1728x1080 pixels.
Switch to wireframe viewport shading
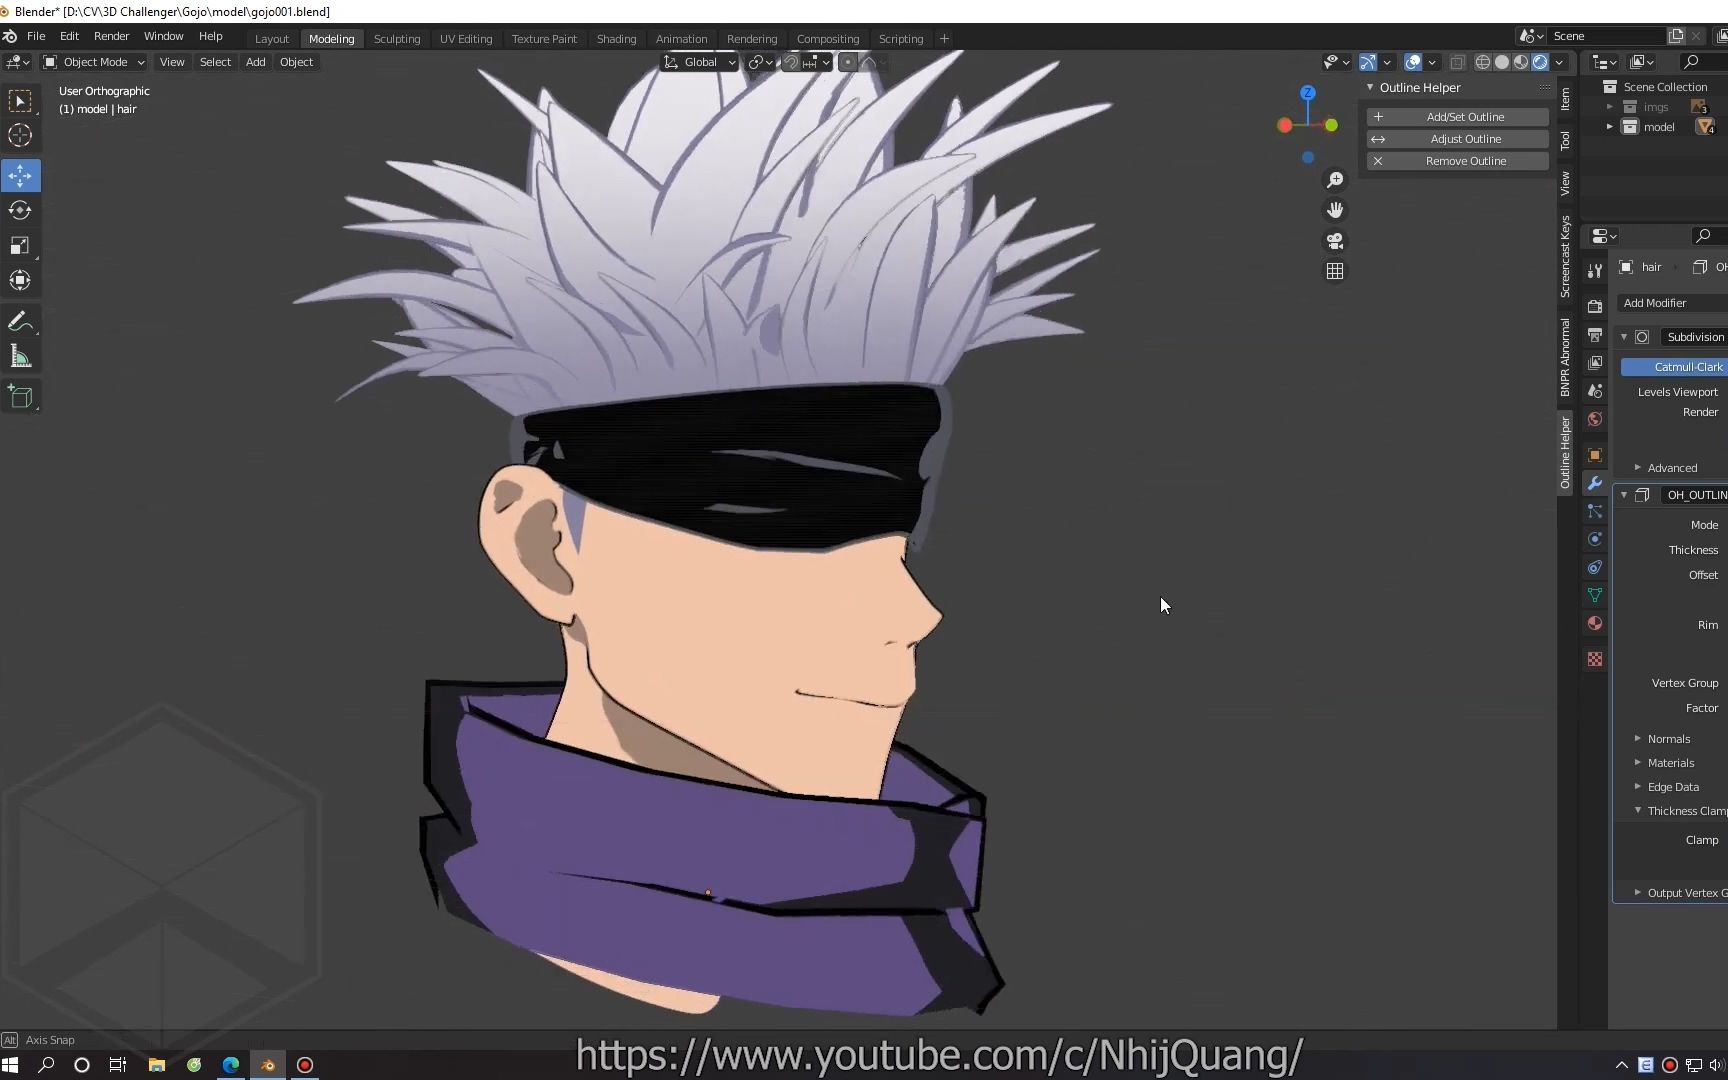coord(1483,62)
